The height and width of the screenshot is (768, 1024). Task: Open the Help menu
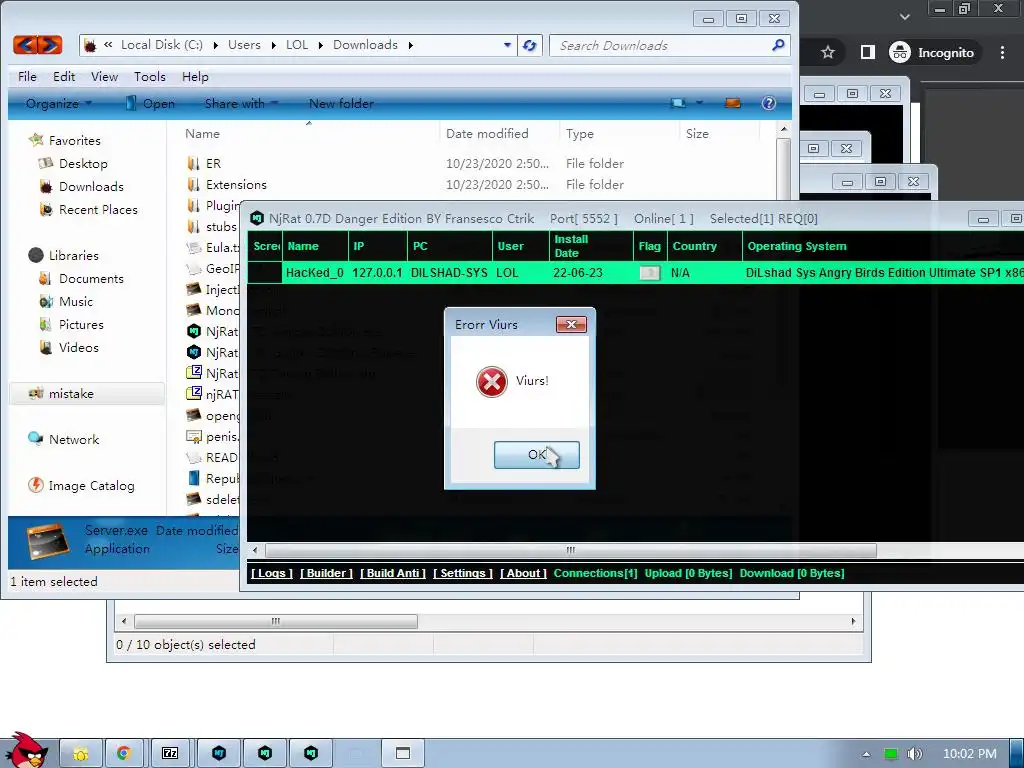pos(195,76)
